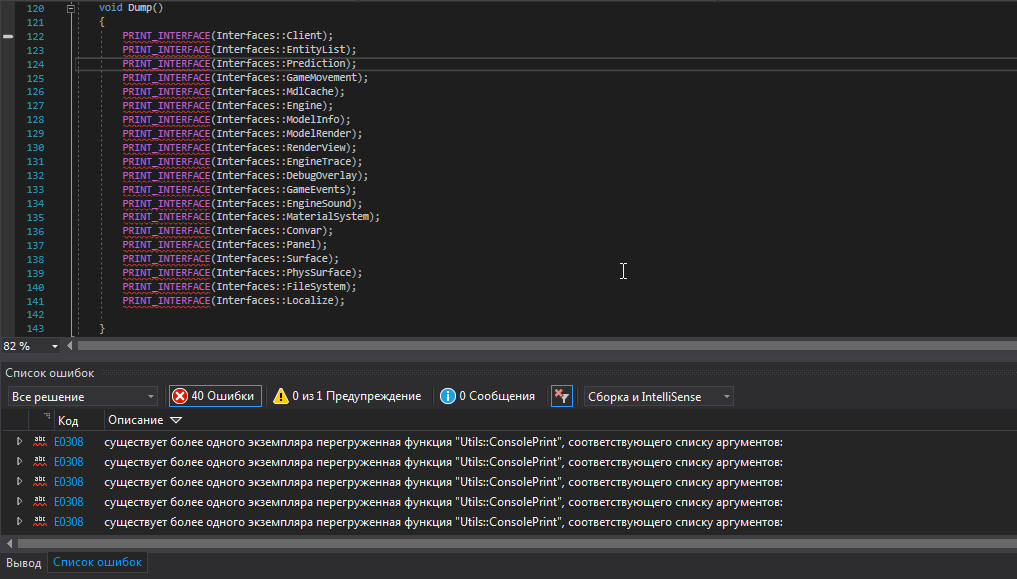Toggle the 0 Сообщения messages filter
The width and height of the screenshot is (1017, 579).
488,396
